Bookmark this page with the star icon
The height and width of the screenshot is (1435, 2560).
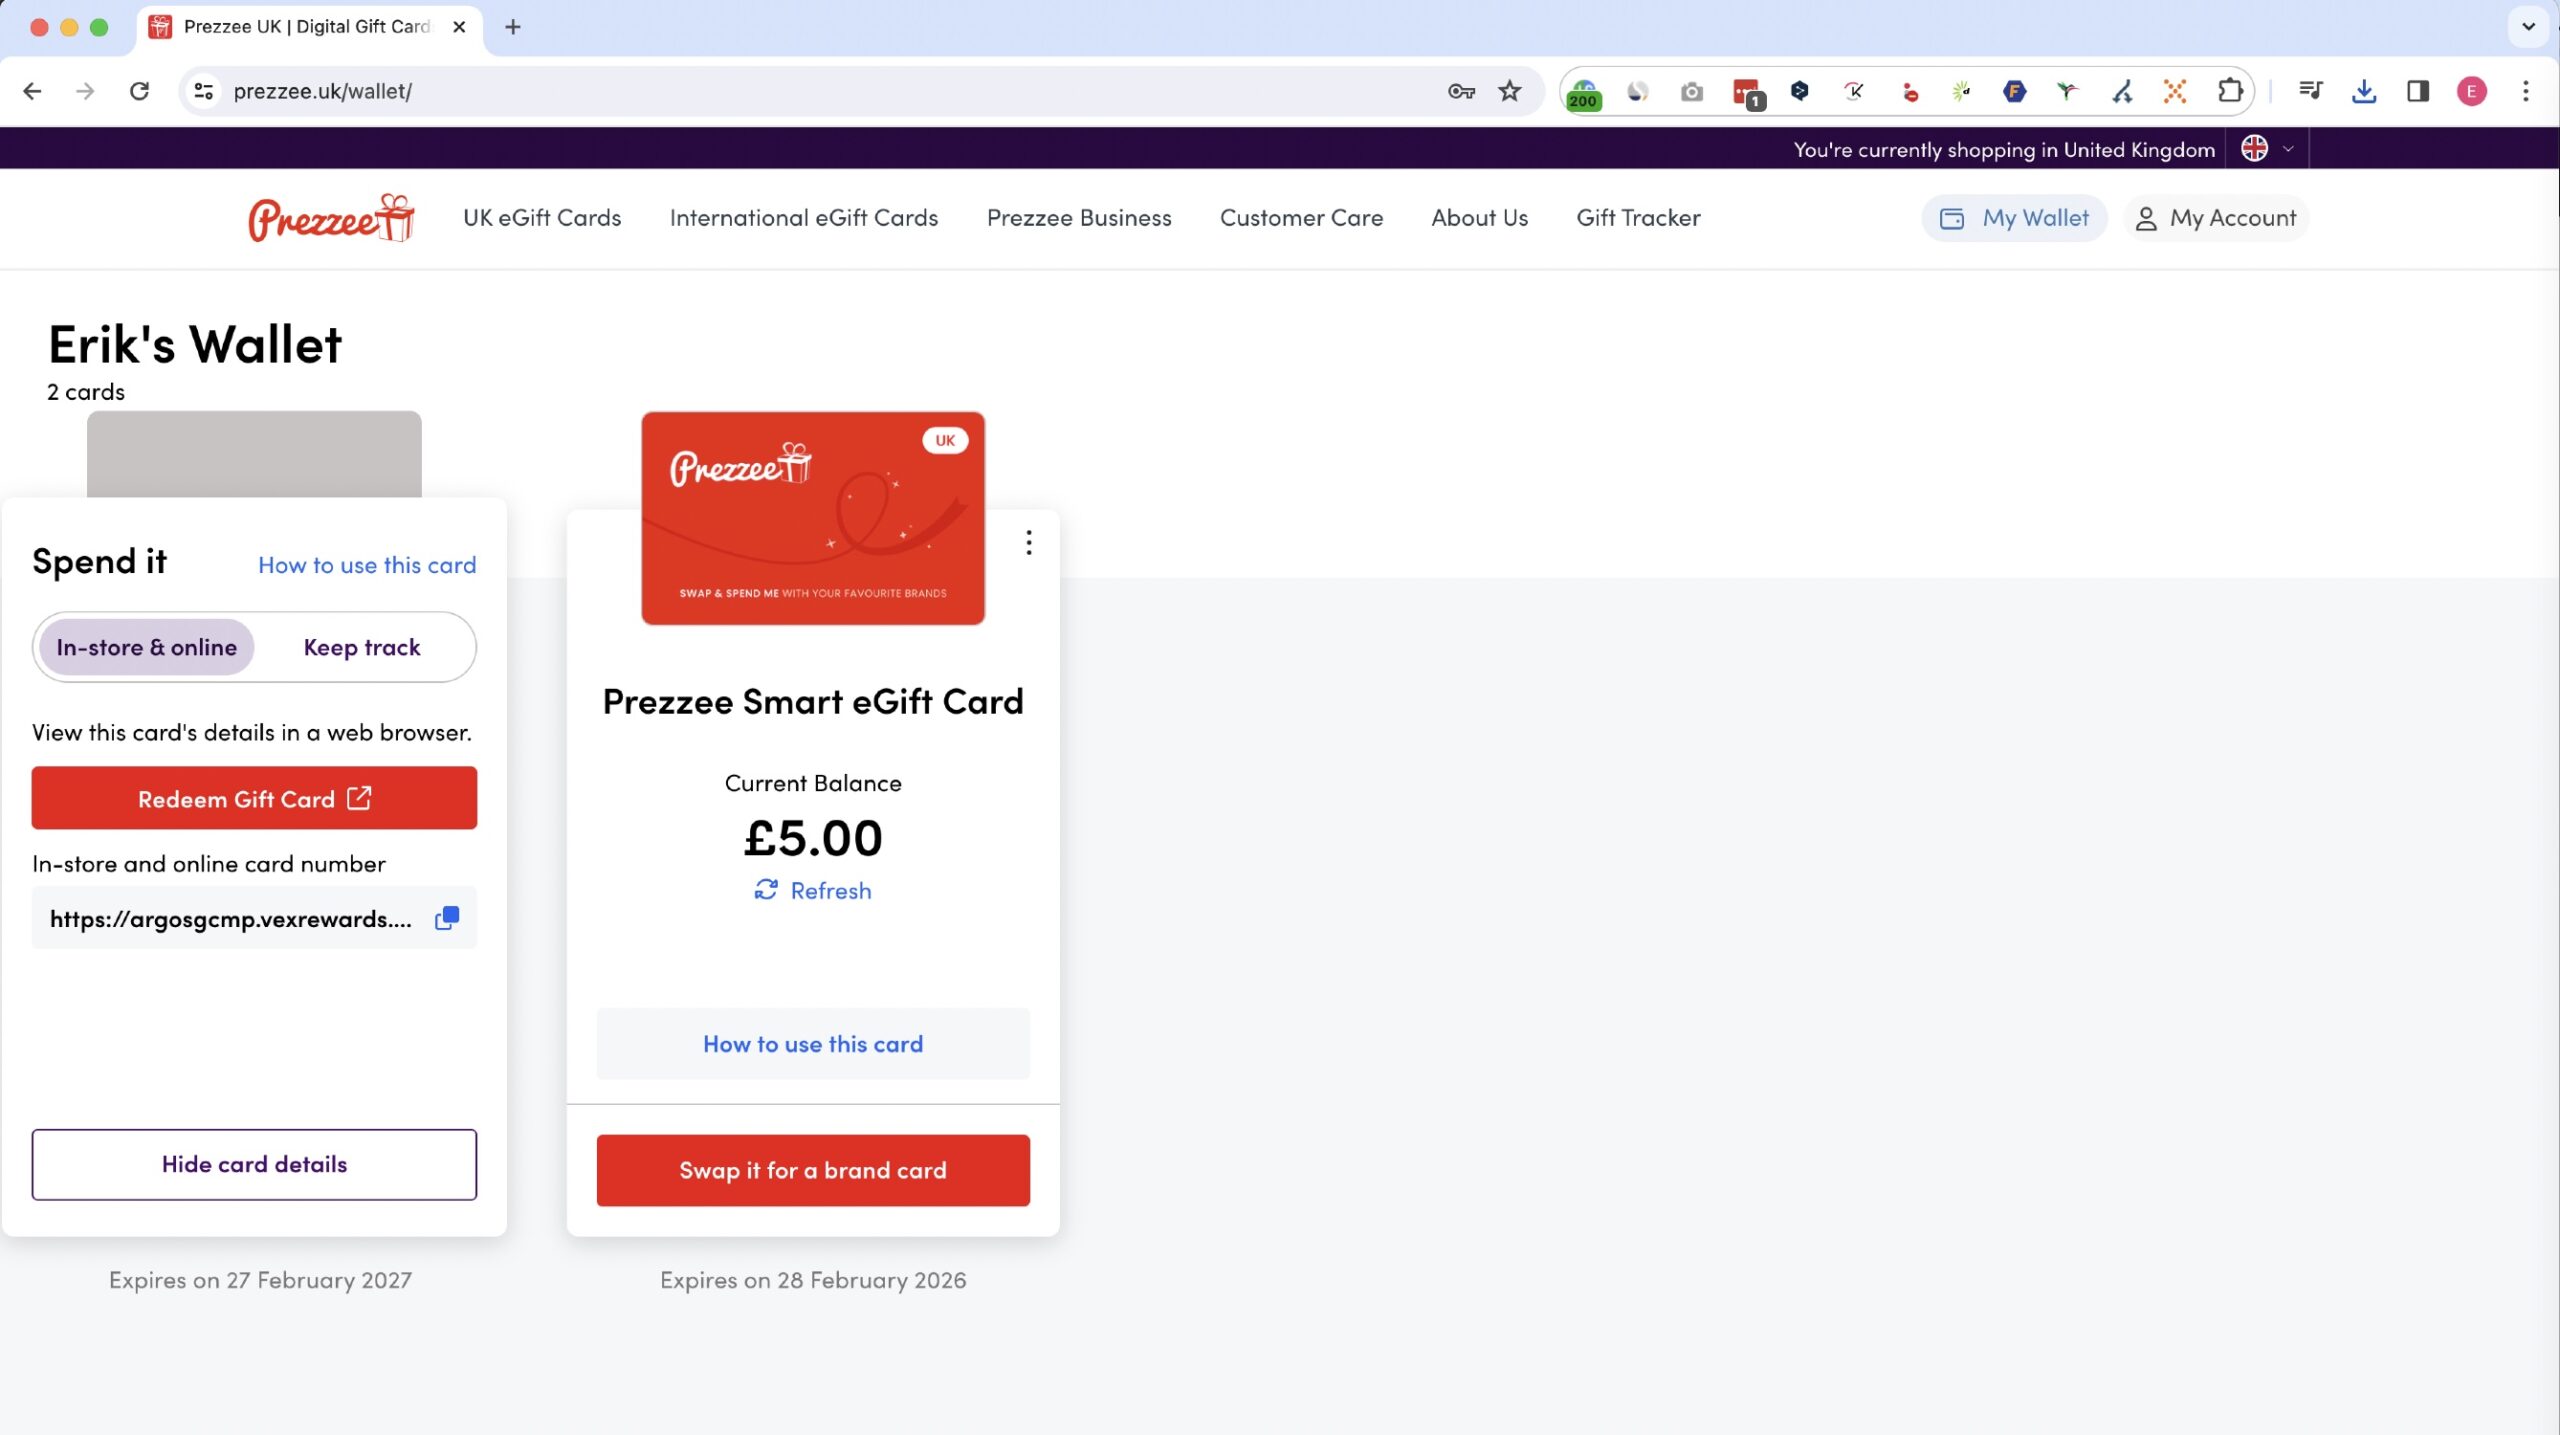[1509, 91]
